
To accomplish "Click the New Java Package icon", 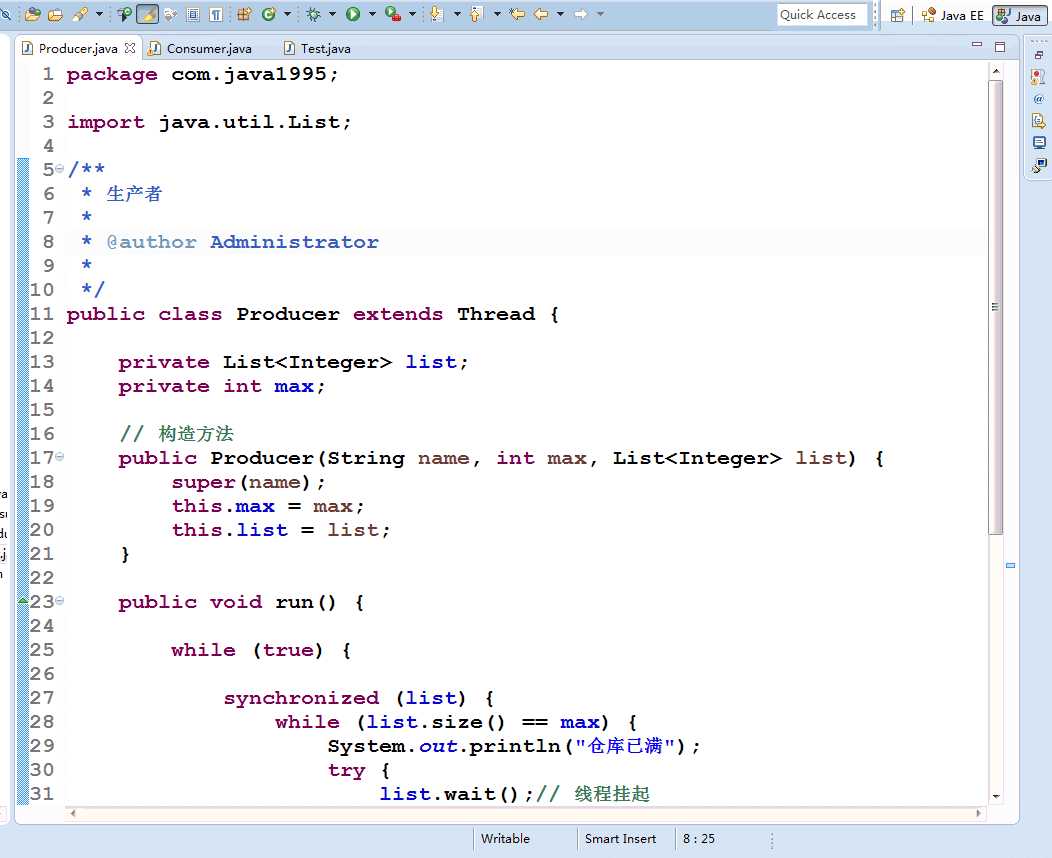I will pyautogui.click(x=244, y=13).
